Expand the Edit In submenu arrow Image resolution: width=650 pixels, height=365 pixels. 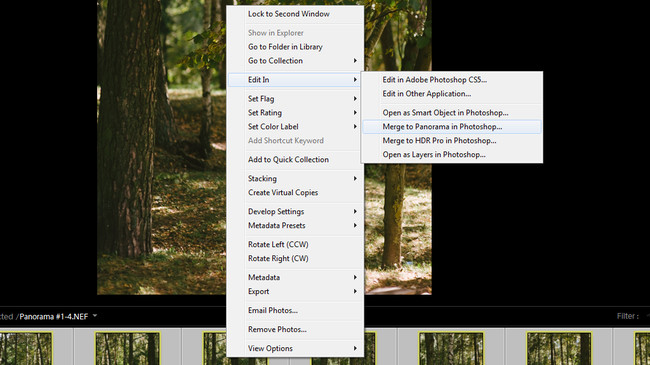[355, 80]
